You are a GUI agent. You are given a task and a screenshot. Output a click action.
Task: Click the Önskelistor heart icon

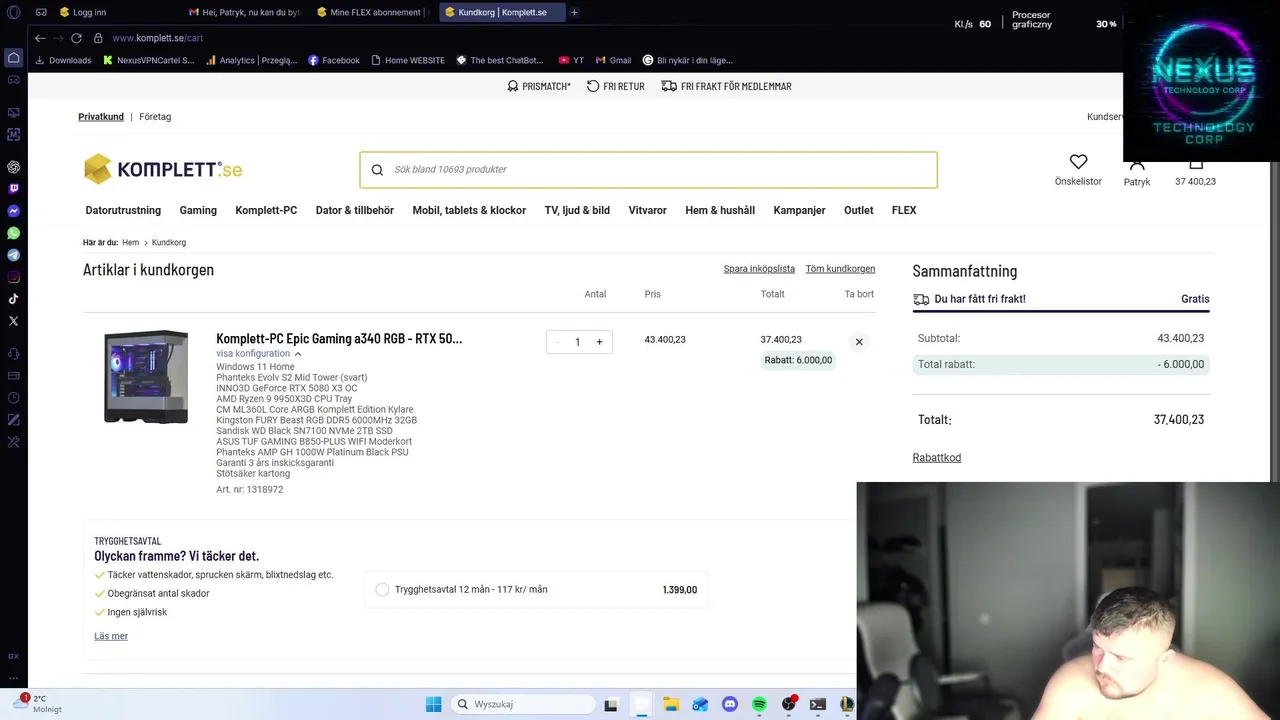point(1078,162)
